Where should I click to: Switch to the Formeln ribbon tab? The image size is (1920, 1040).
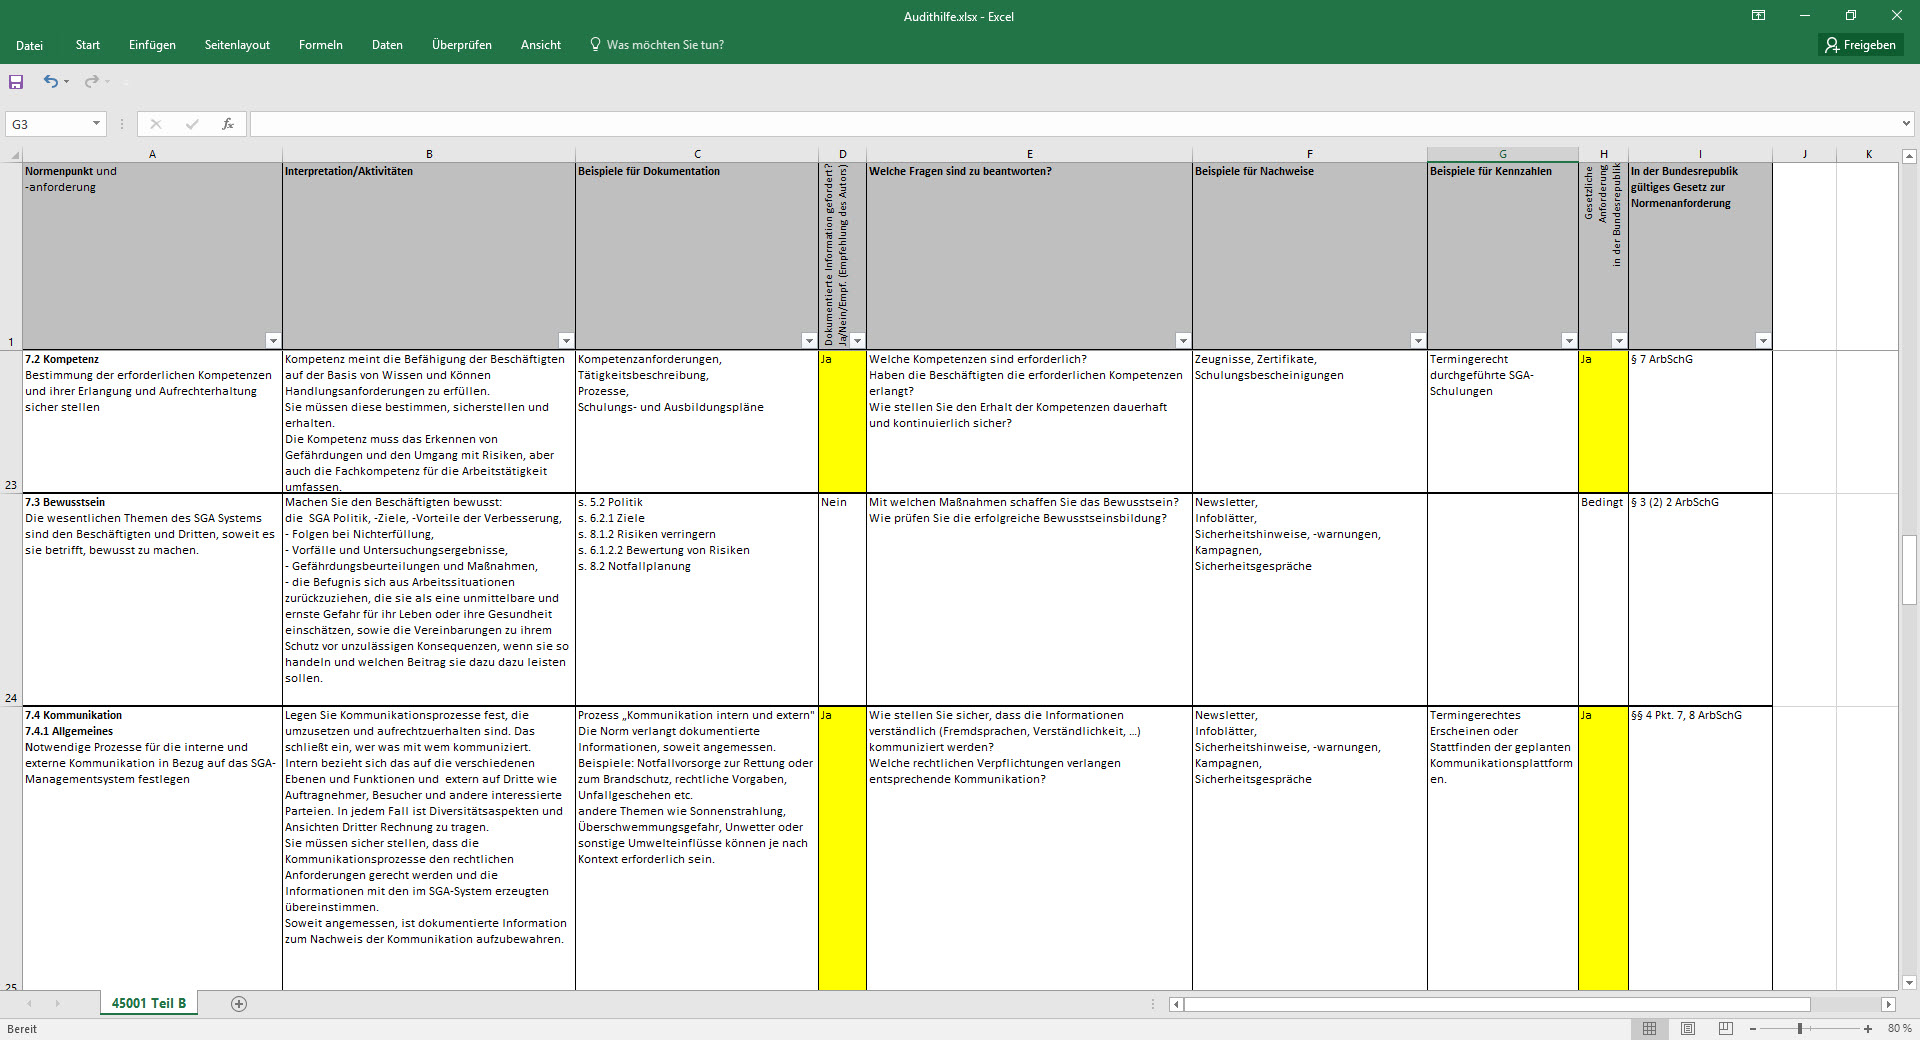(320, 45)
